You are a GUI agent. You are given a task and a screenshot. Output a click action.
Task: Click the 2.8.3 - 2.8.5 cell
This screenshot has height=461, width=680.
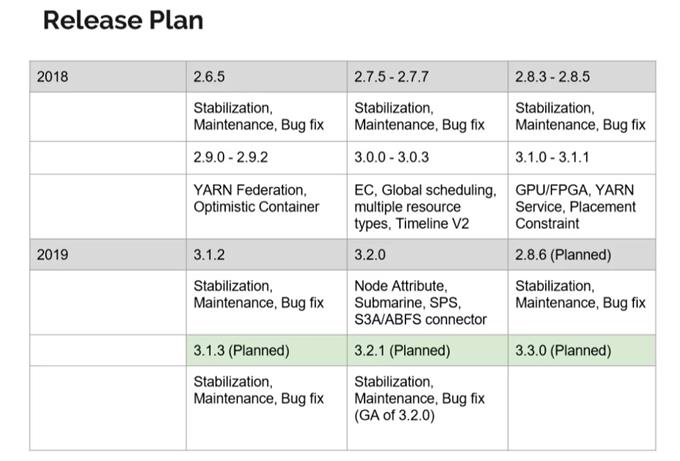pos(552,76)
